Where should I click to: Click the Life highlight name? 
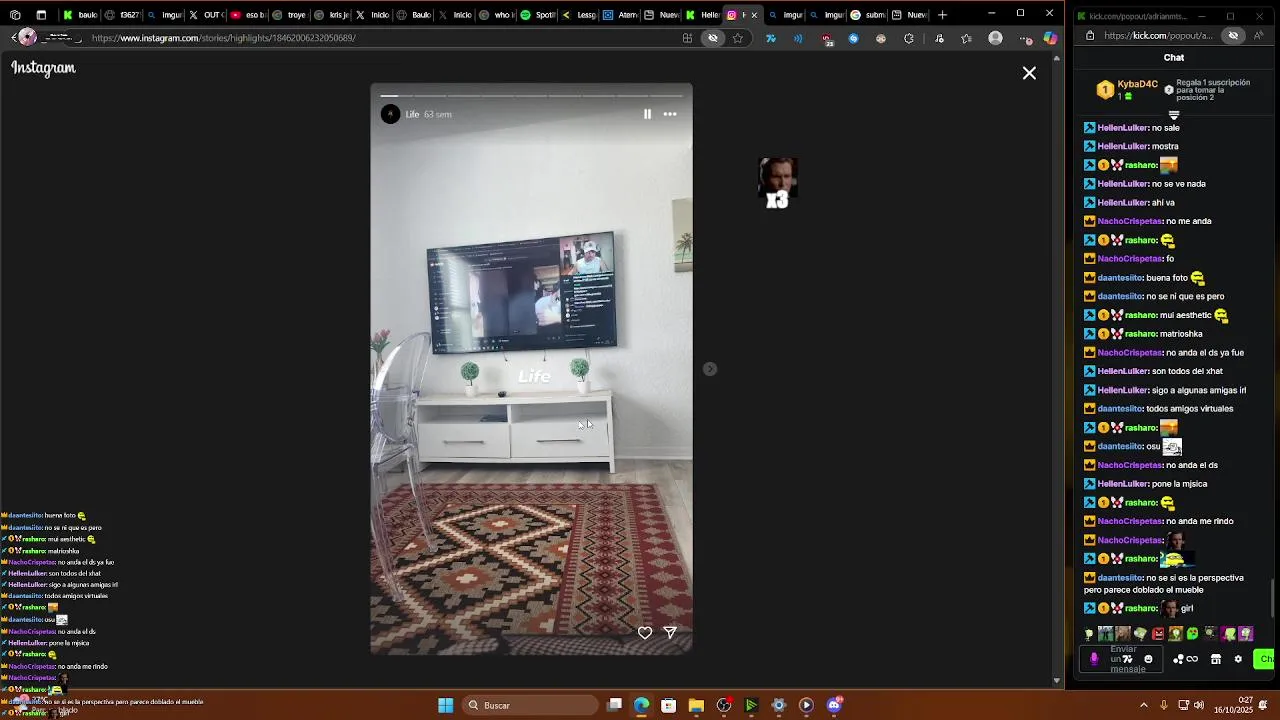(x=412, y=114)
